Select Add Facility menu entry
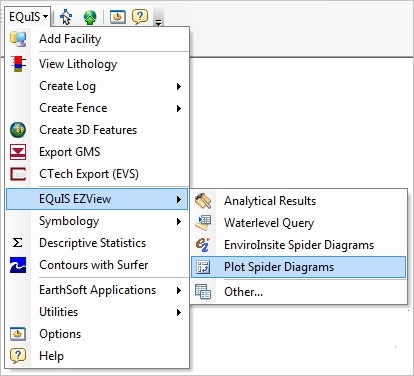 pos(97,39)
